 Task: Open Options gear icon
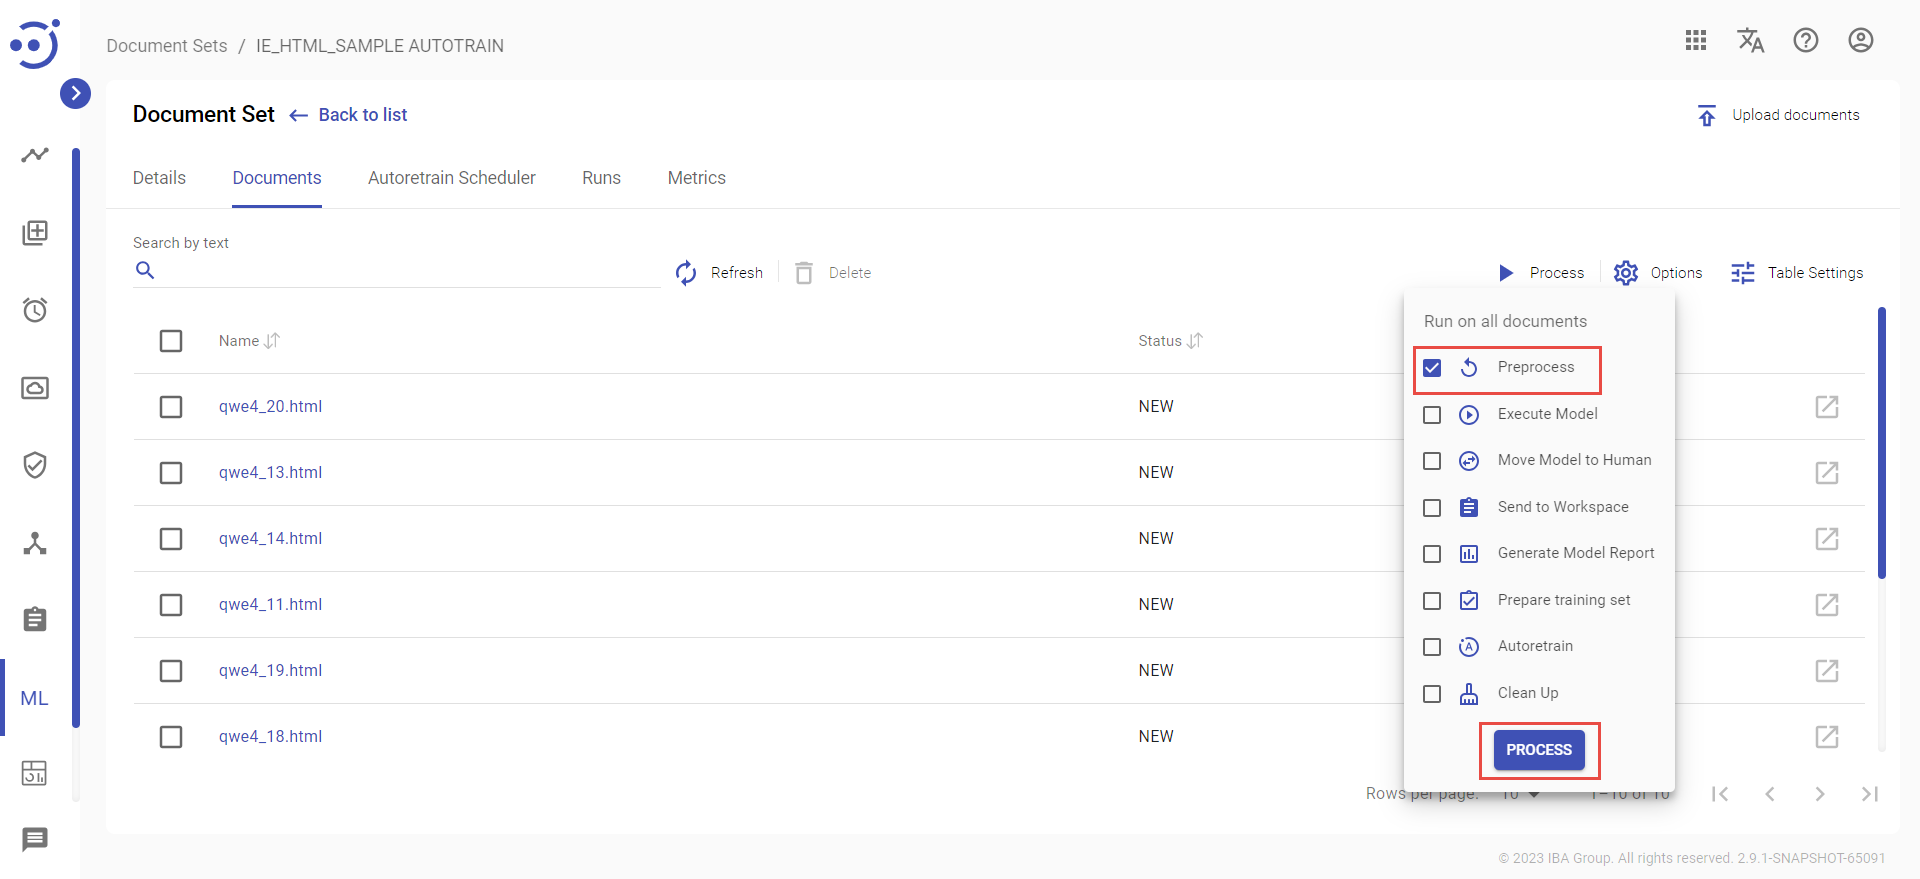1626,273
